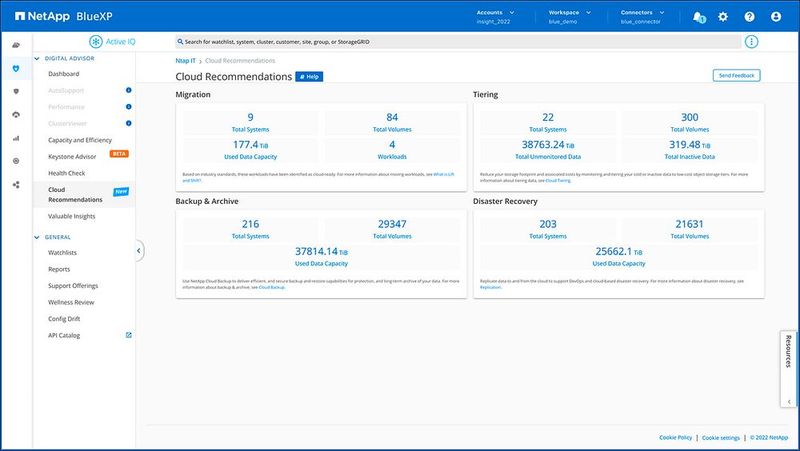Screen dimensions: 800x451
Task: Open Keystone Advisor
Action: coord(72,157)
